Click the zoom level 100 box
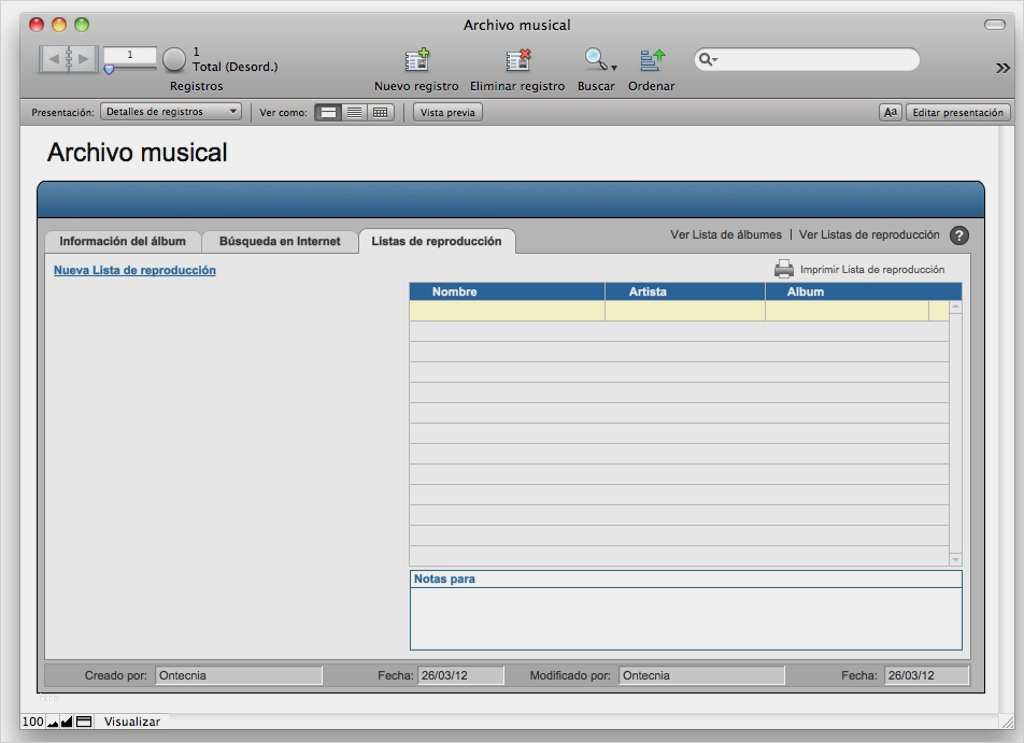This screenshot has width=1024, height=743. tap(33, 721)
